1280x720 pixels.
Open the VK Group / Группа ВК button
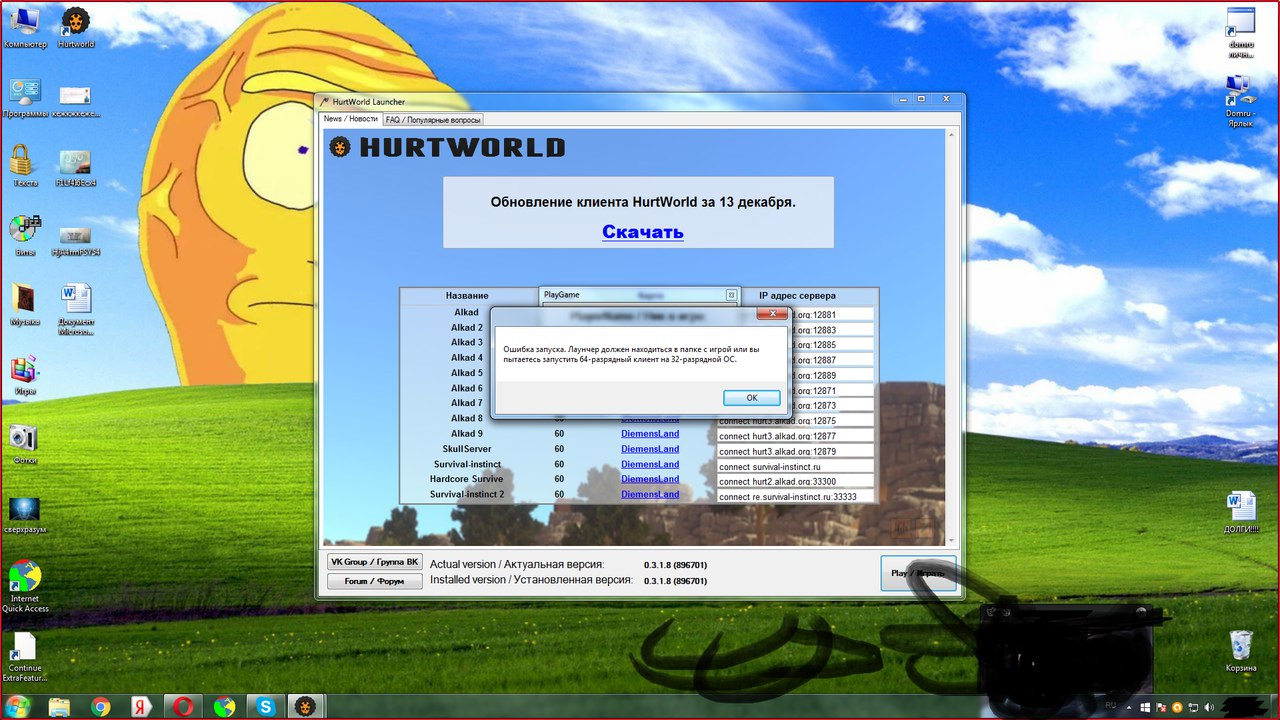pyautogui.click(x=375, y=562)
